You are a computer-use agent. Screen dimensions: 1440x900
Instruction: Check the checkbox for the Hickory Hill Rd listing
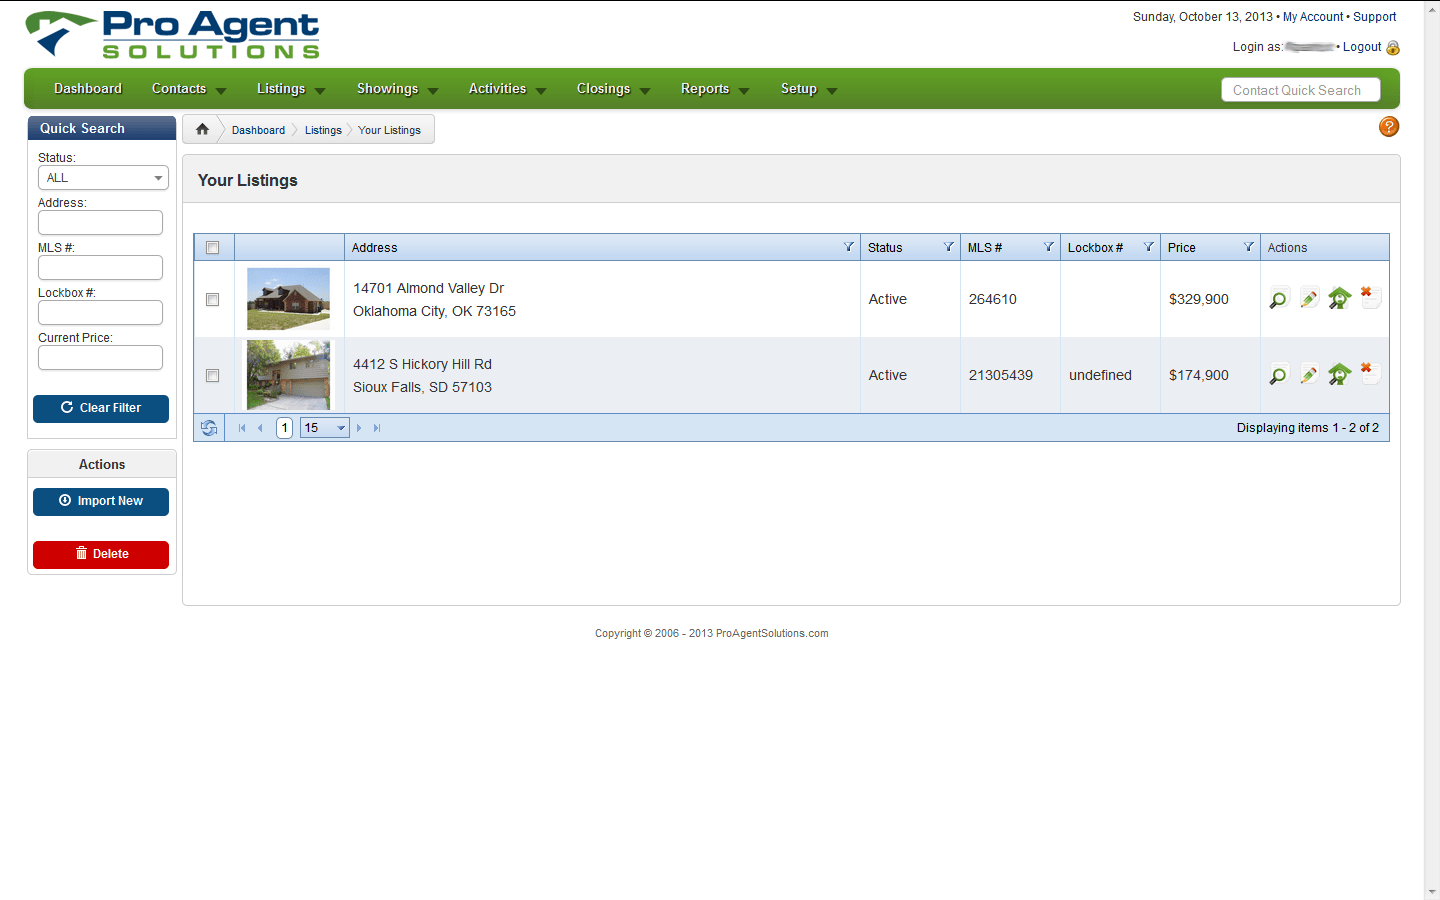click(x=212, y=375)
